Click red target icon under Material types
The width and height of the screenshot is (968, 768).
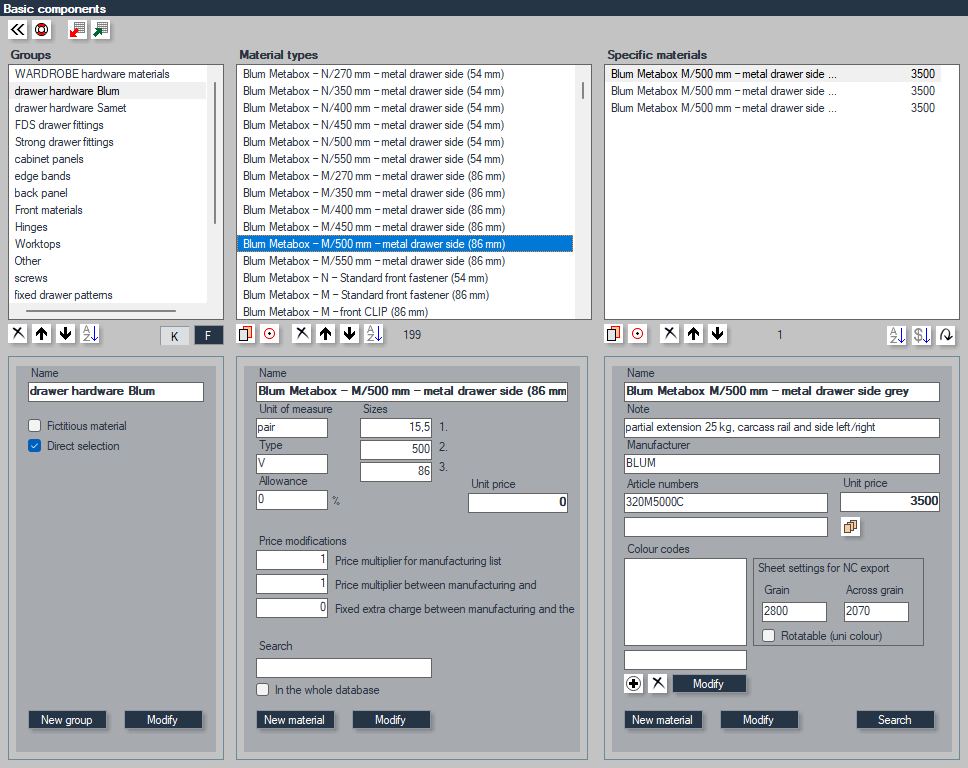(270, 334)
